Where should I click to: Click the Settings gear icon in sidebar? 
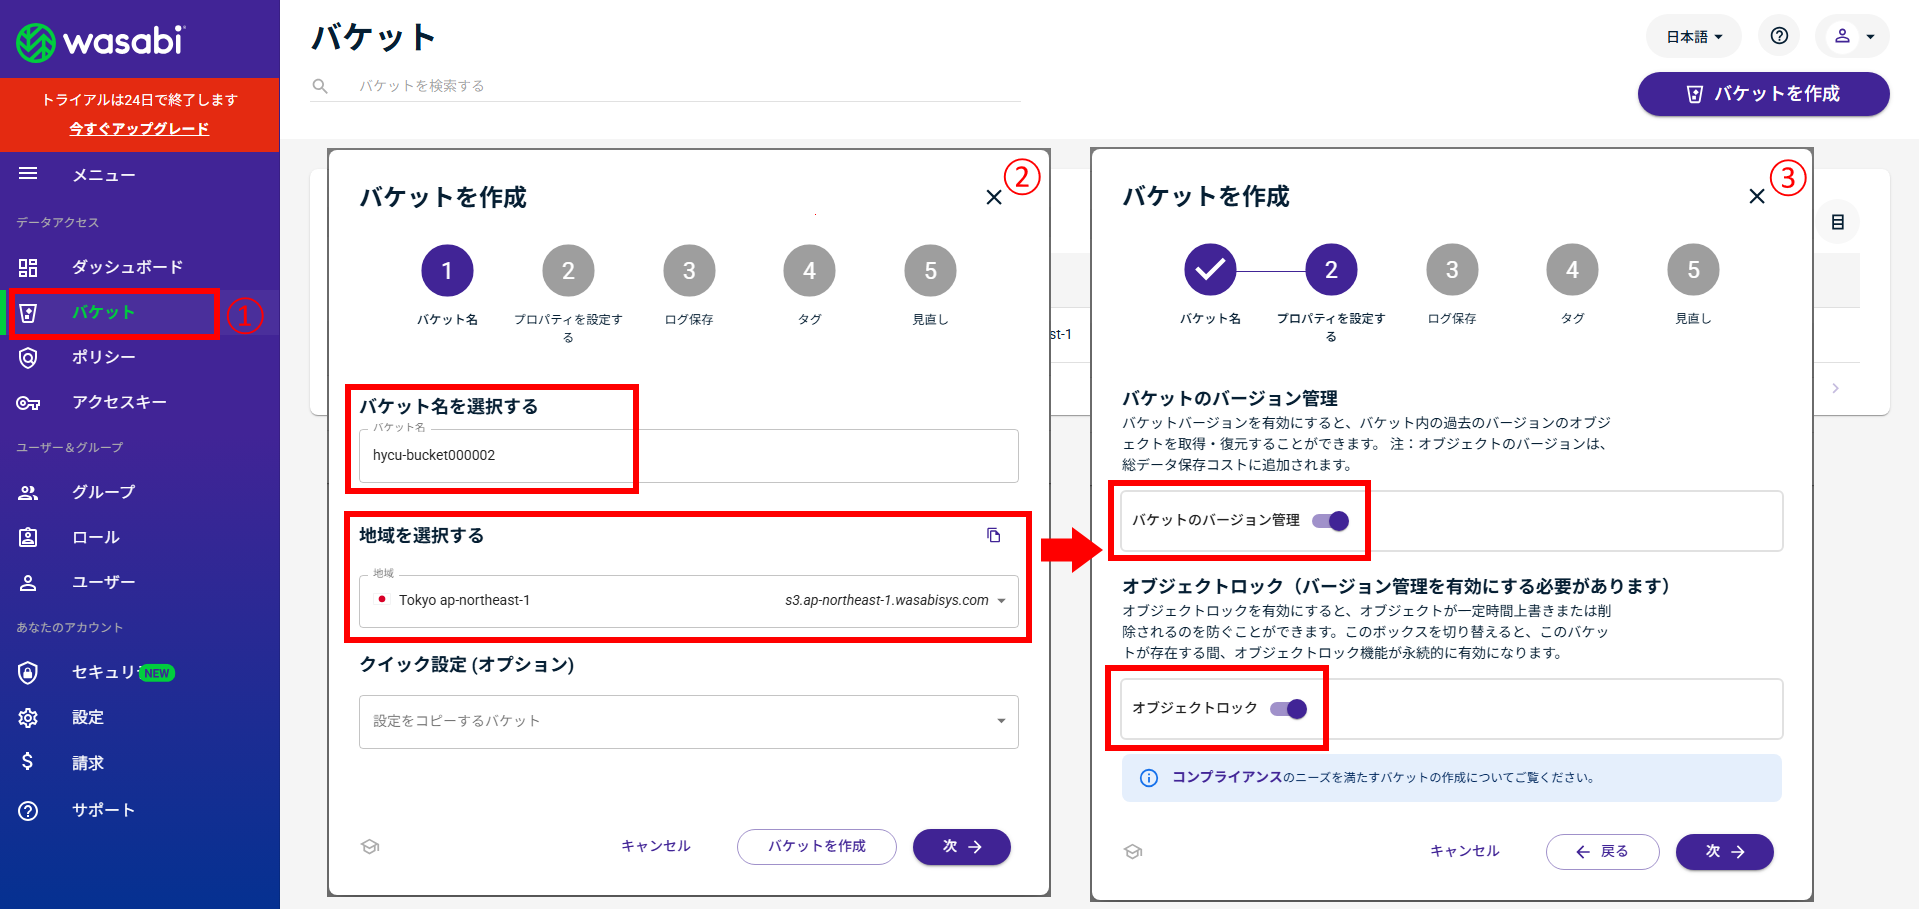click(x=28, y=717)
